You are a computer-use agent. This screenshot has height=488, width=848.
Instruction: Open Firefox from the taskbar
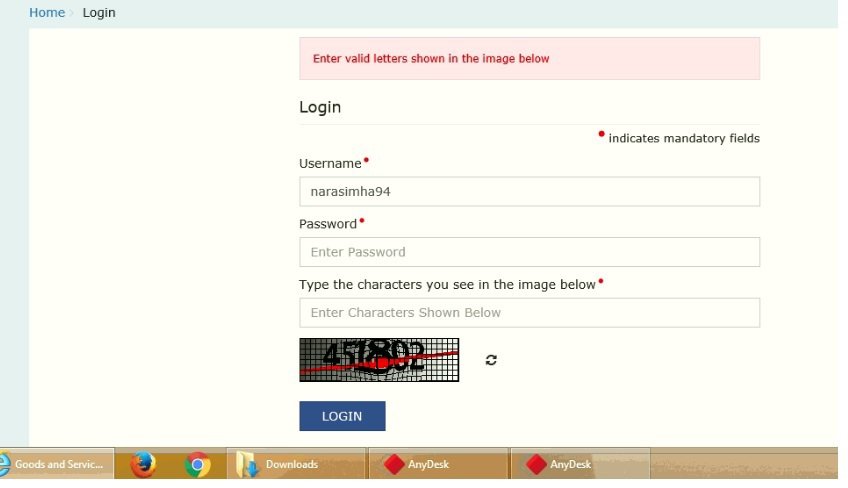(144, 464)
